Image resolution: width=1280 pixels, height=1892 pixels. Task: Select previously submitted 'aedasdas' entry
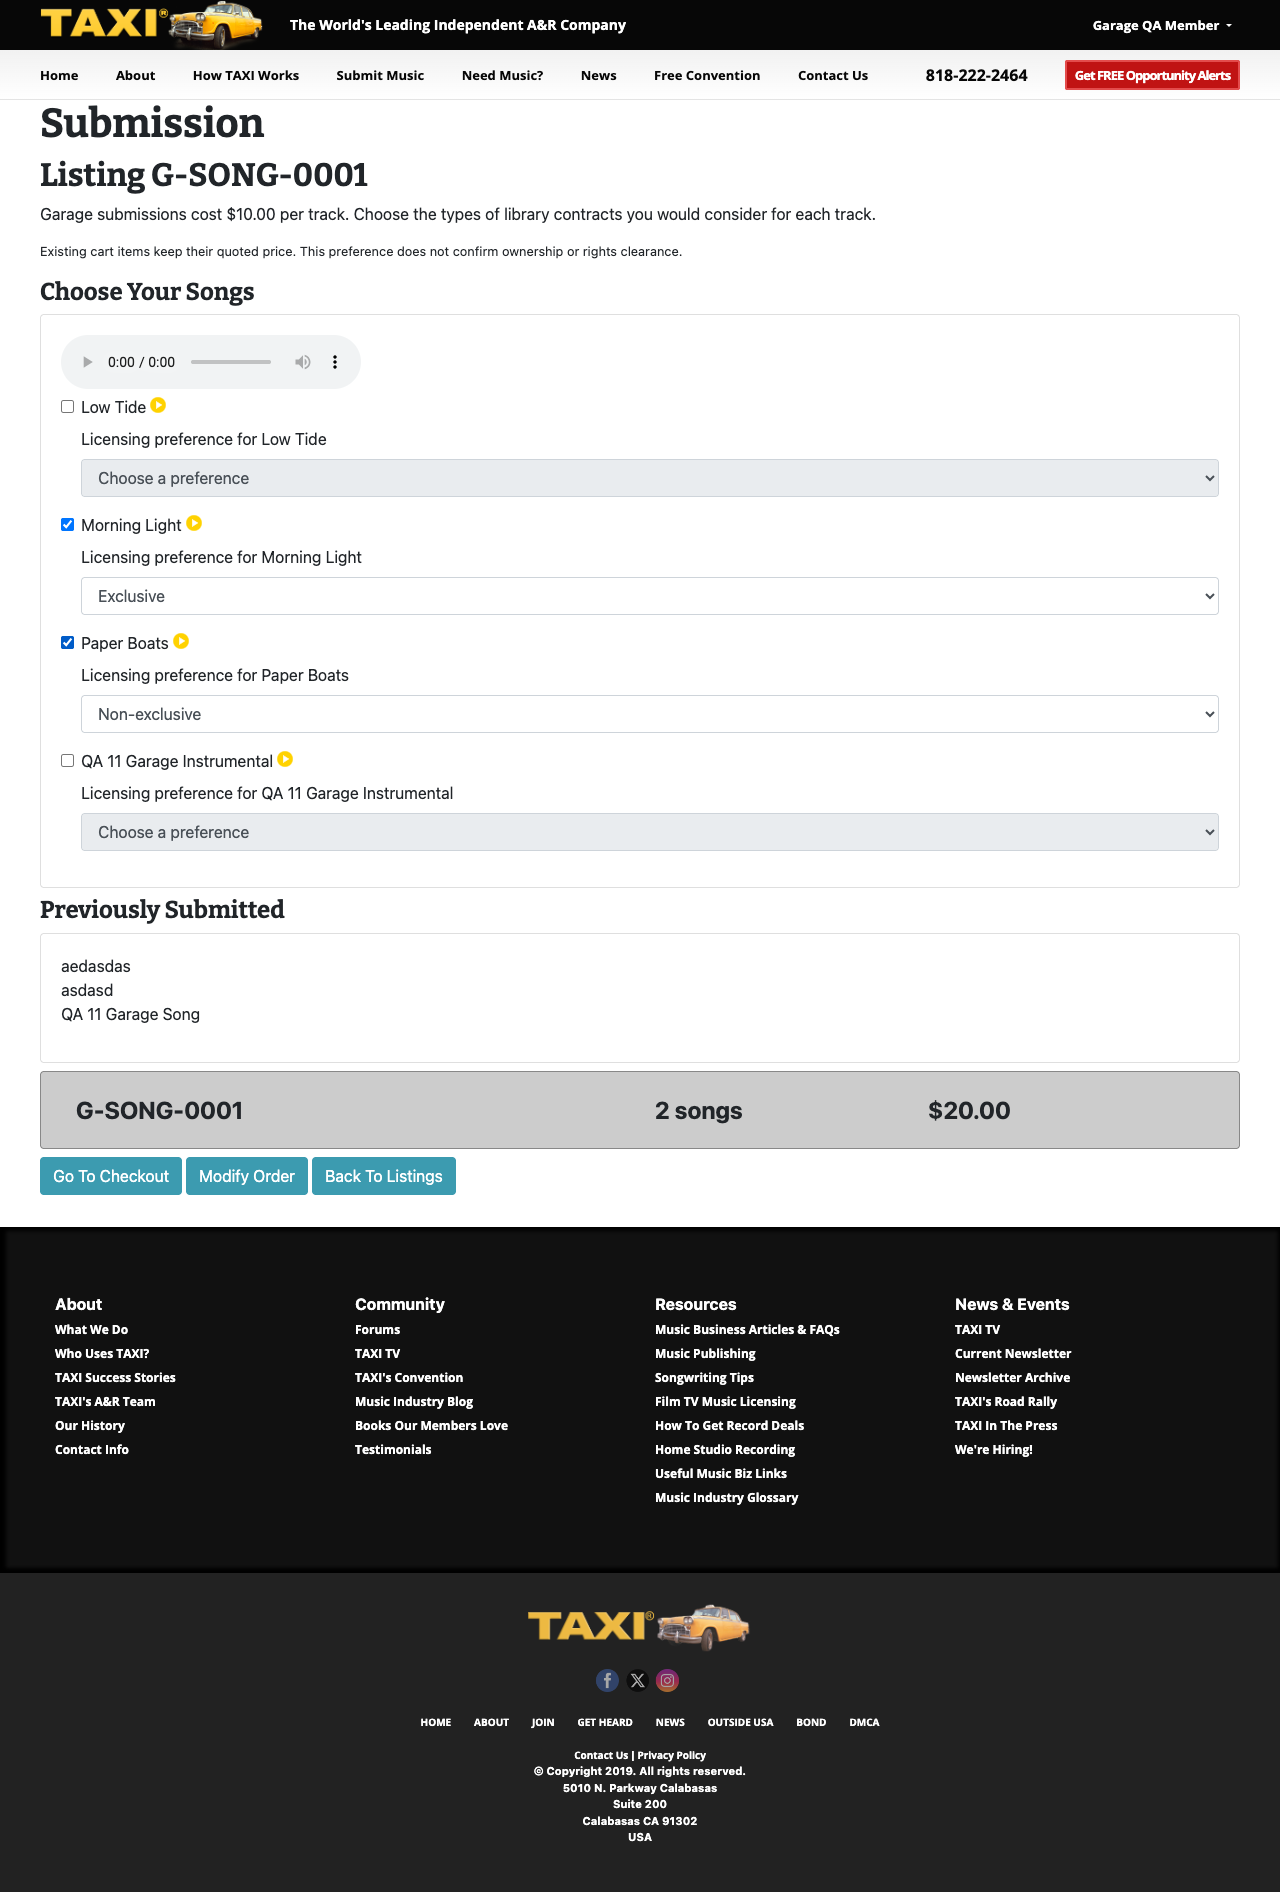point(96,966)
